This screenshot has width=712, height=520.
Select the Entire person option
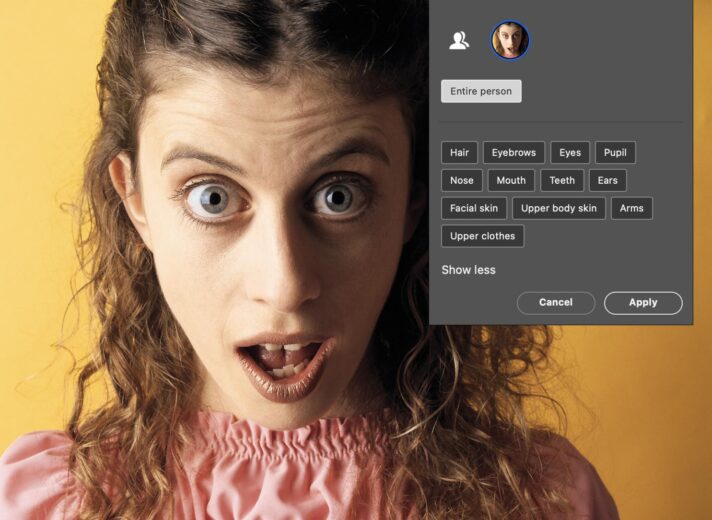[x=481, y=91]
